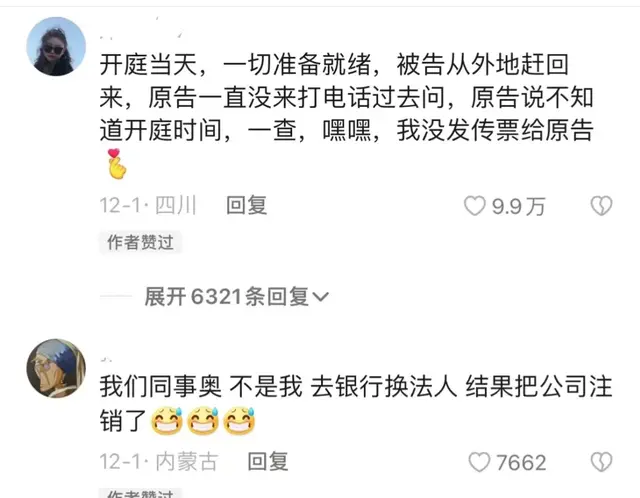
Task: Tap the 9.9万 like count
Action: [x=518, y=206]
